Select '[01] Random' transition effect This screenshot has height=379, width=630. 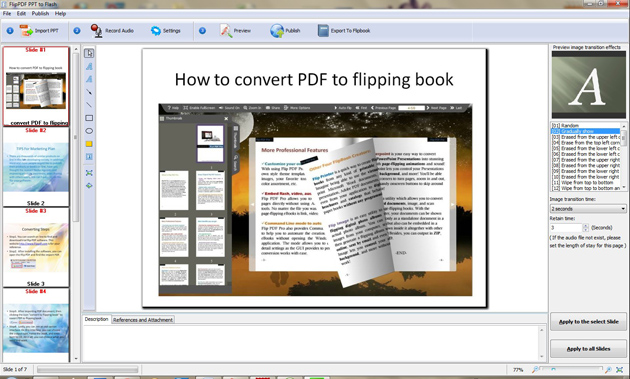coord(585,125)
